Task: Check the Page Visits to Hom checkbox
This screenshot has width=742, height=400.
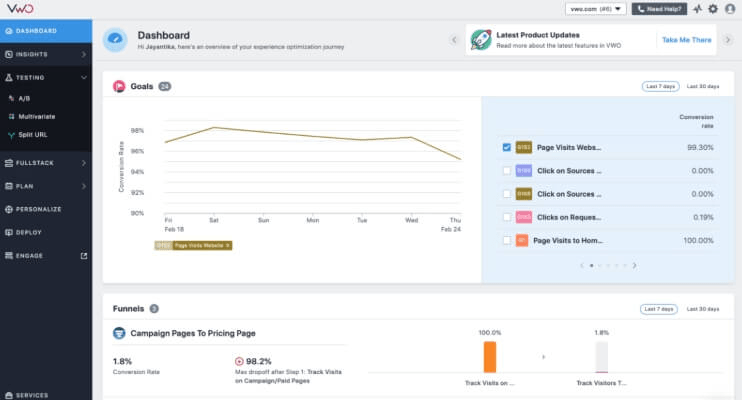Action: [x=506, y=240]
